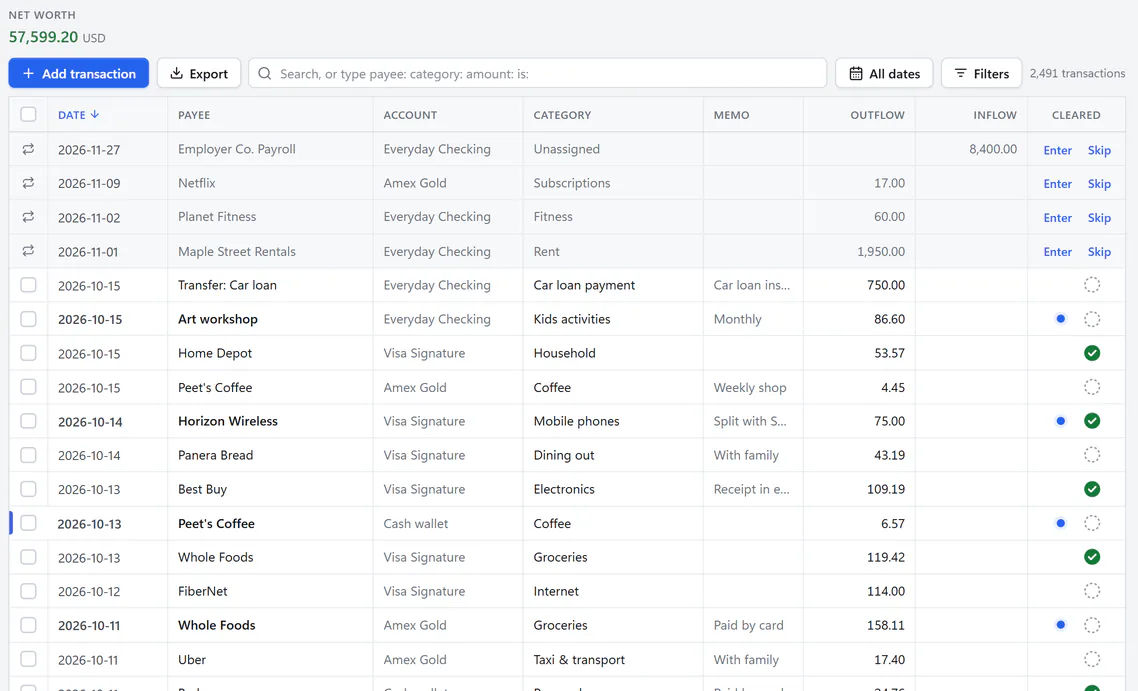Check the Horizon Wireless row checkbox
1138x691 pixels.
(x=28, y=421)
